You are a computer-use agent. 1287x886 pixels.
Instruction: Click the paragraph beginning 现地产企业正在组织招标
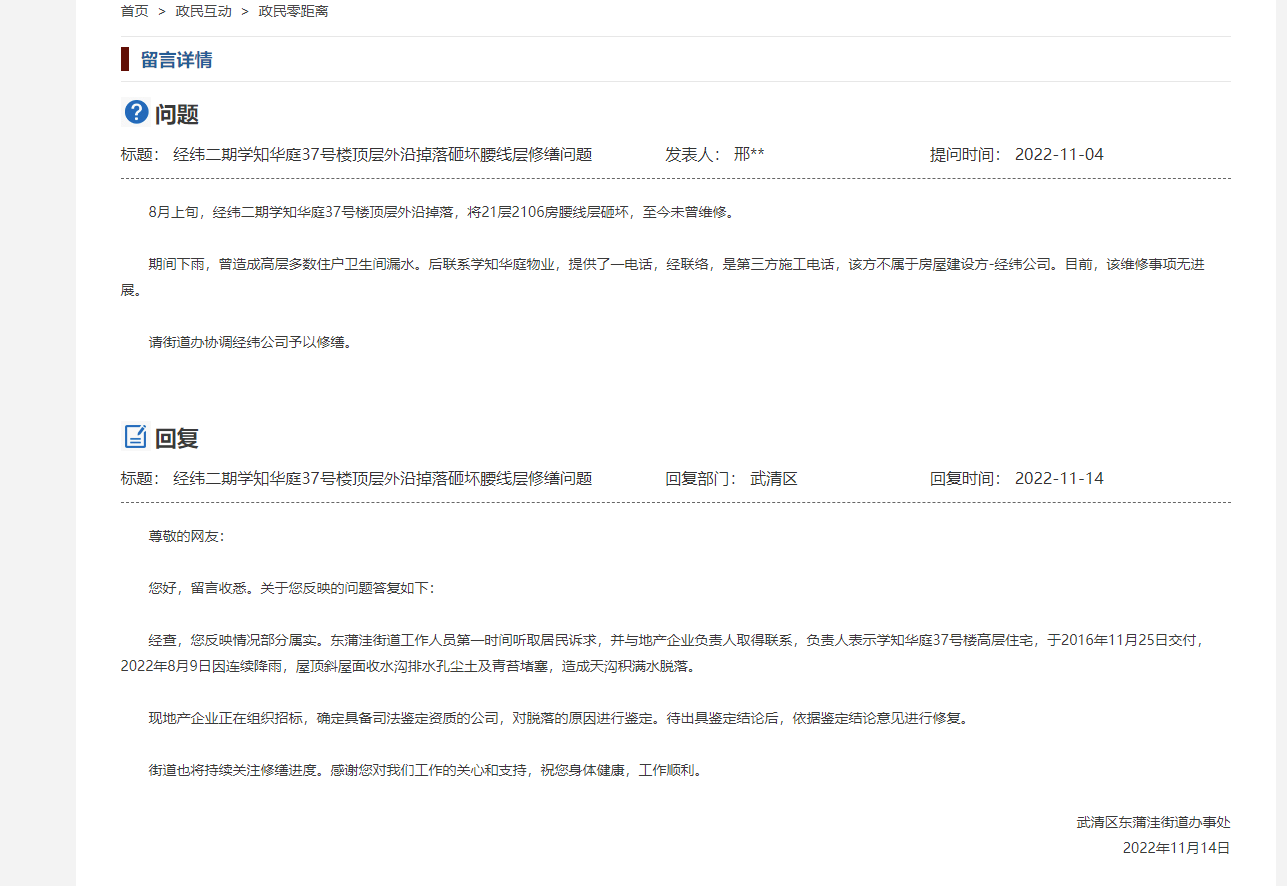(559, 718)
